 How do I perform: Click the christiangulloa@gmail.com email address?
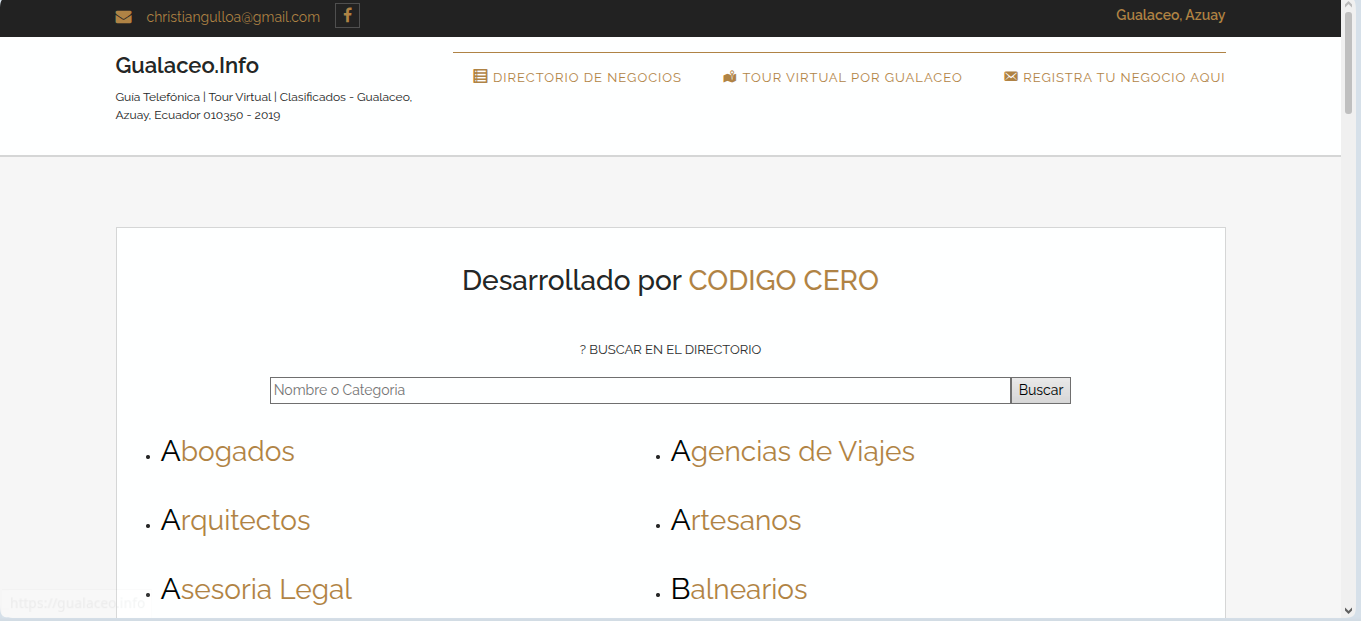click(233, 17)
